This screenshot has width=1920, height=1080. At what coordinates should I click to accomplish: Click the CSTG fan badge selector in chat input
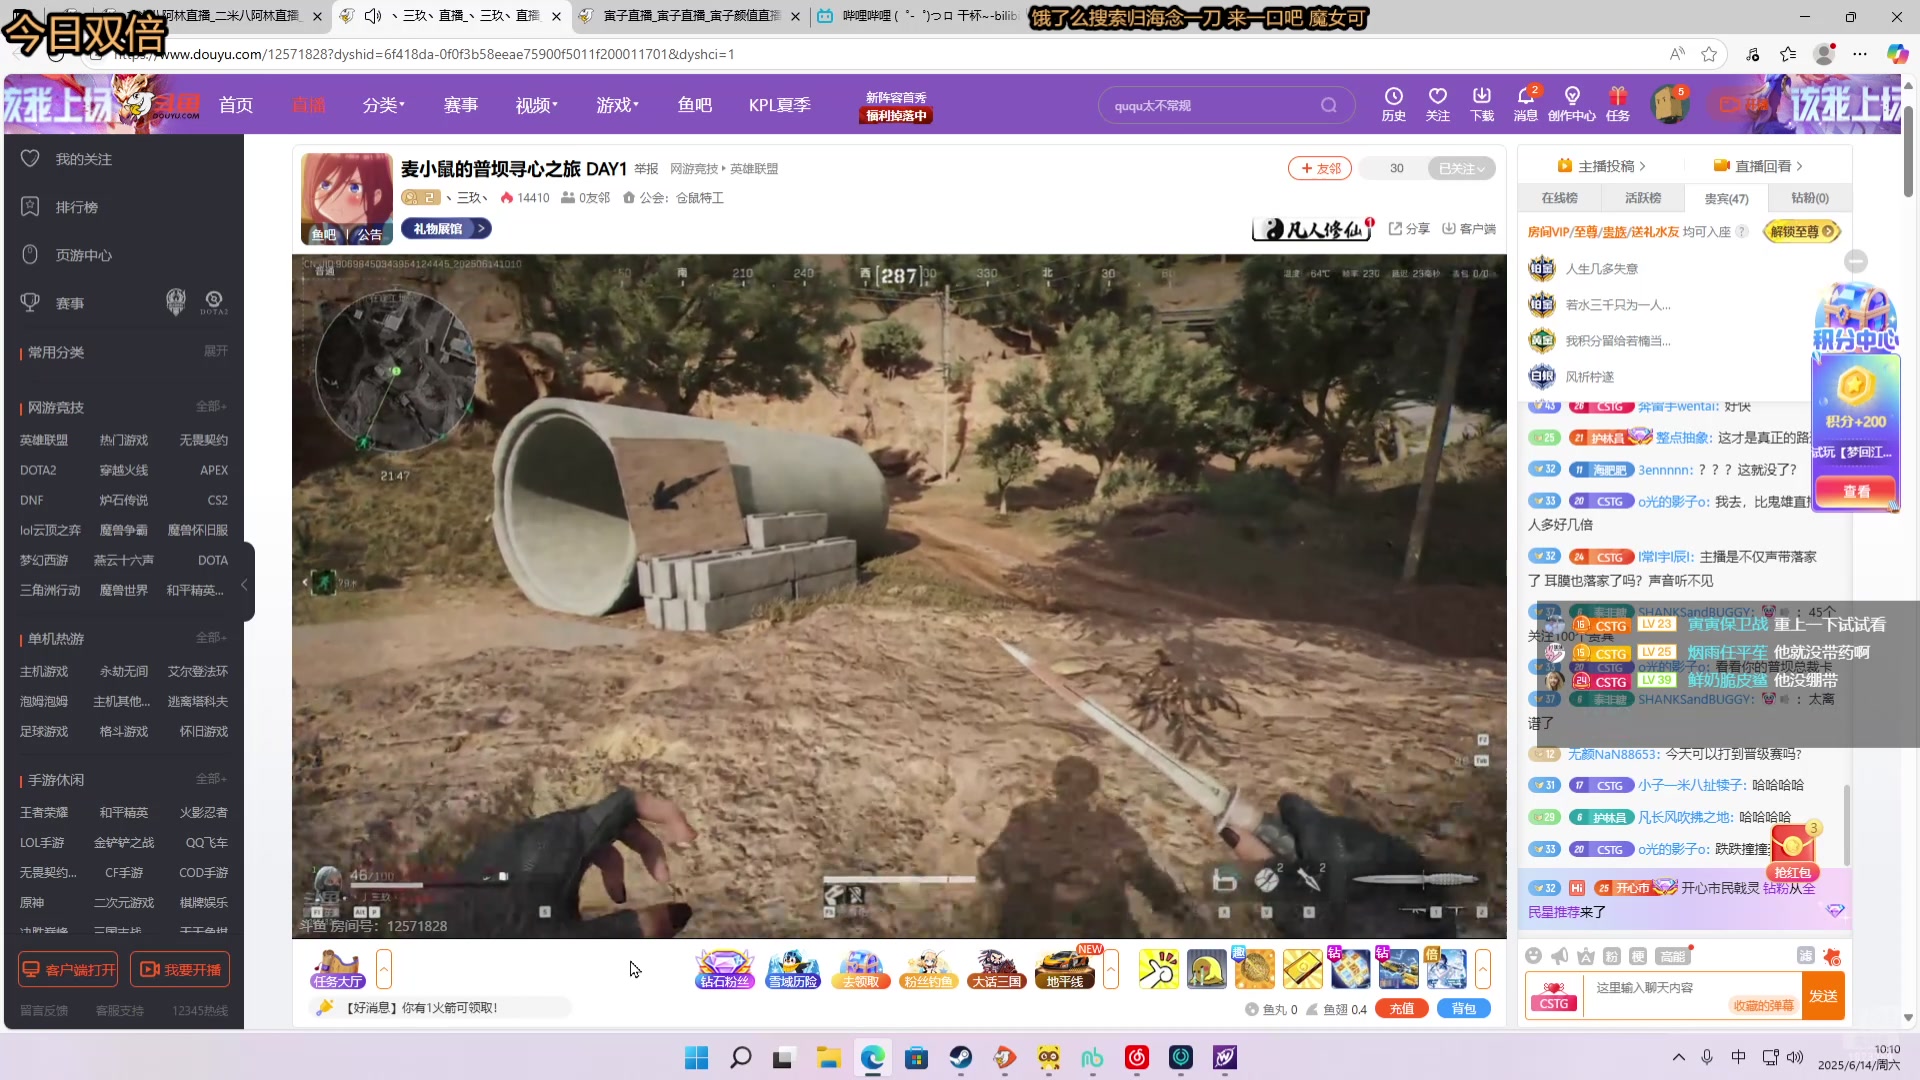[1554, 996]
